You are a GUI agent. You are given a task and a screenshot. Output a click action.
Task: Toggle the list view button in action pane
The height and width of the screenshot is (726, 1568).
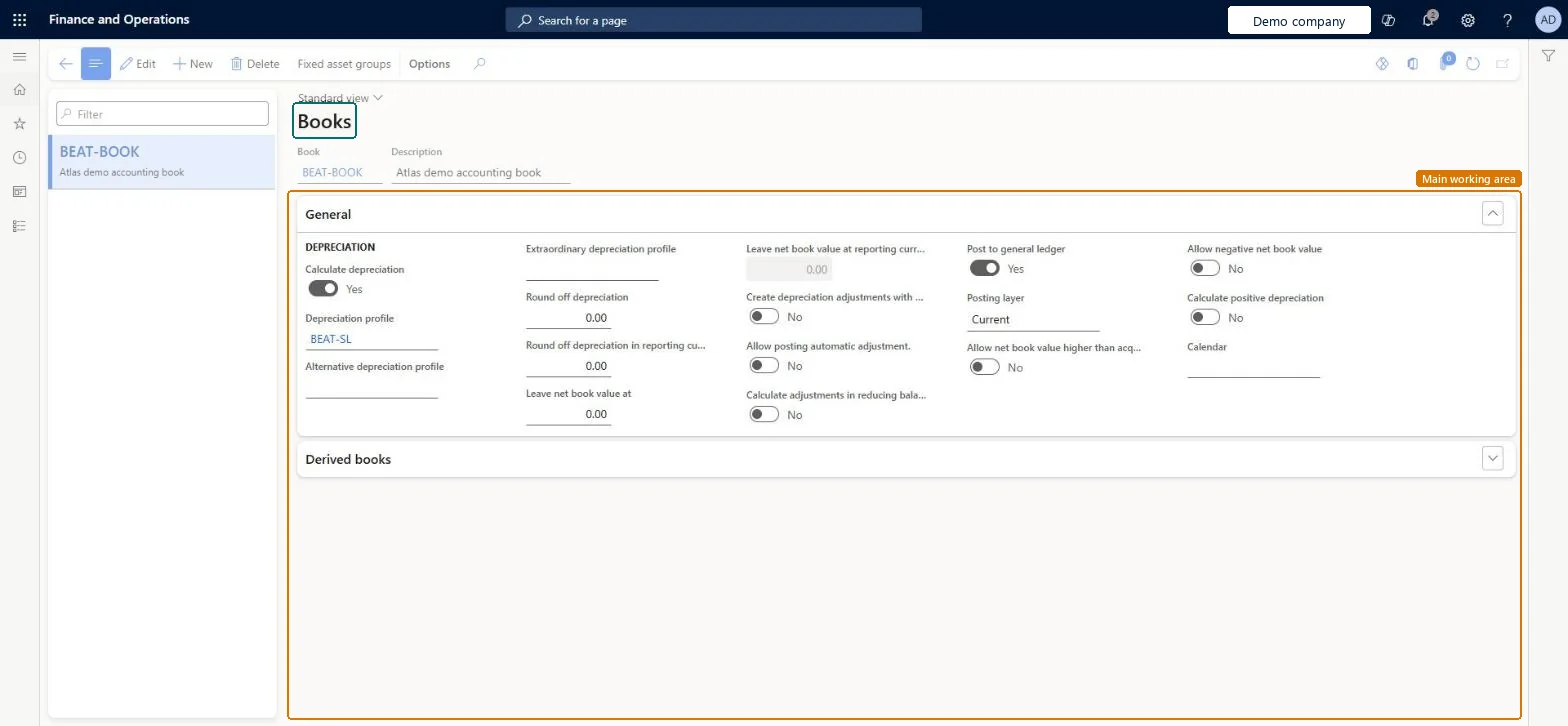(96, 64)
